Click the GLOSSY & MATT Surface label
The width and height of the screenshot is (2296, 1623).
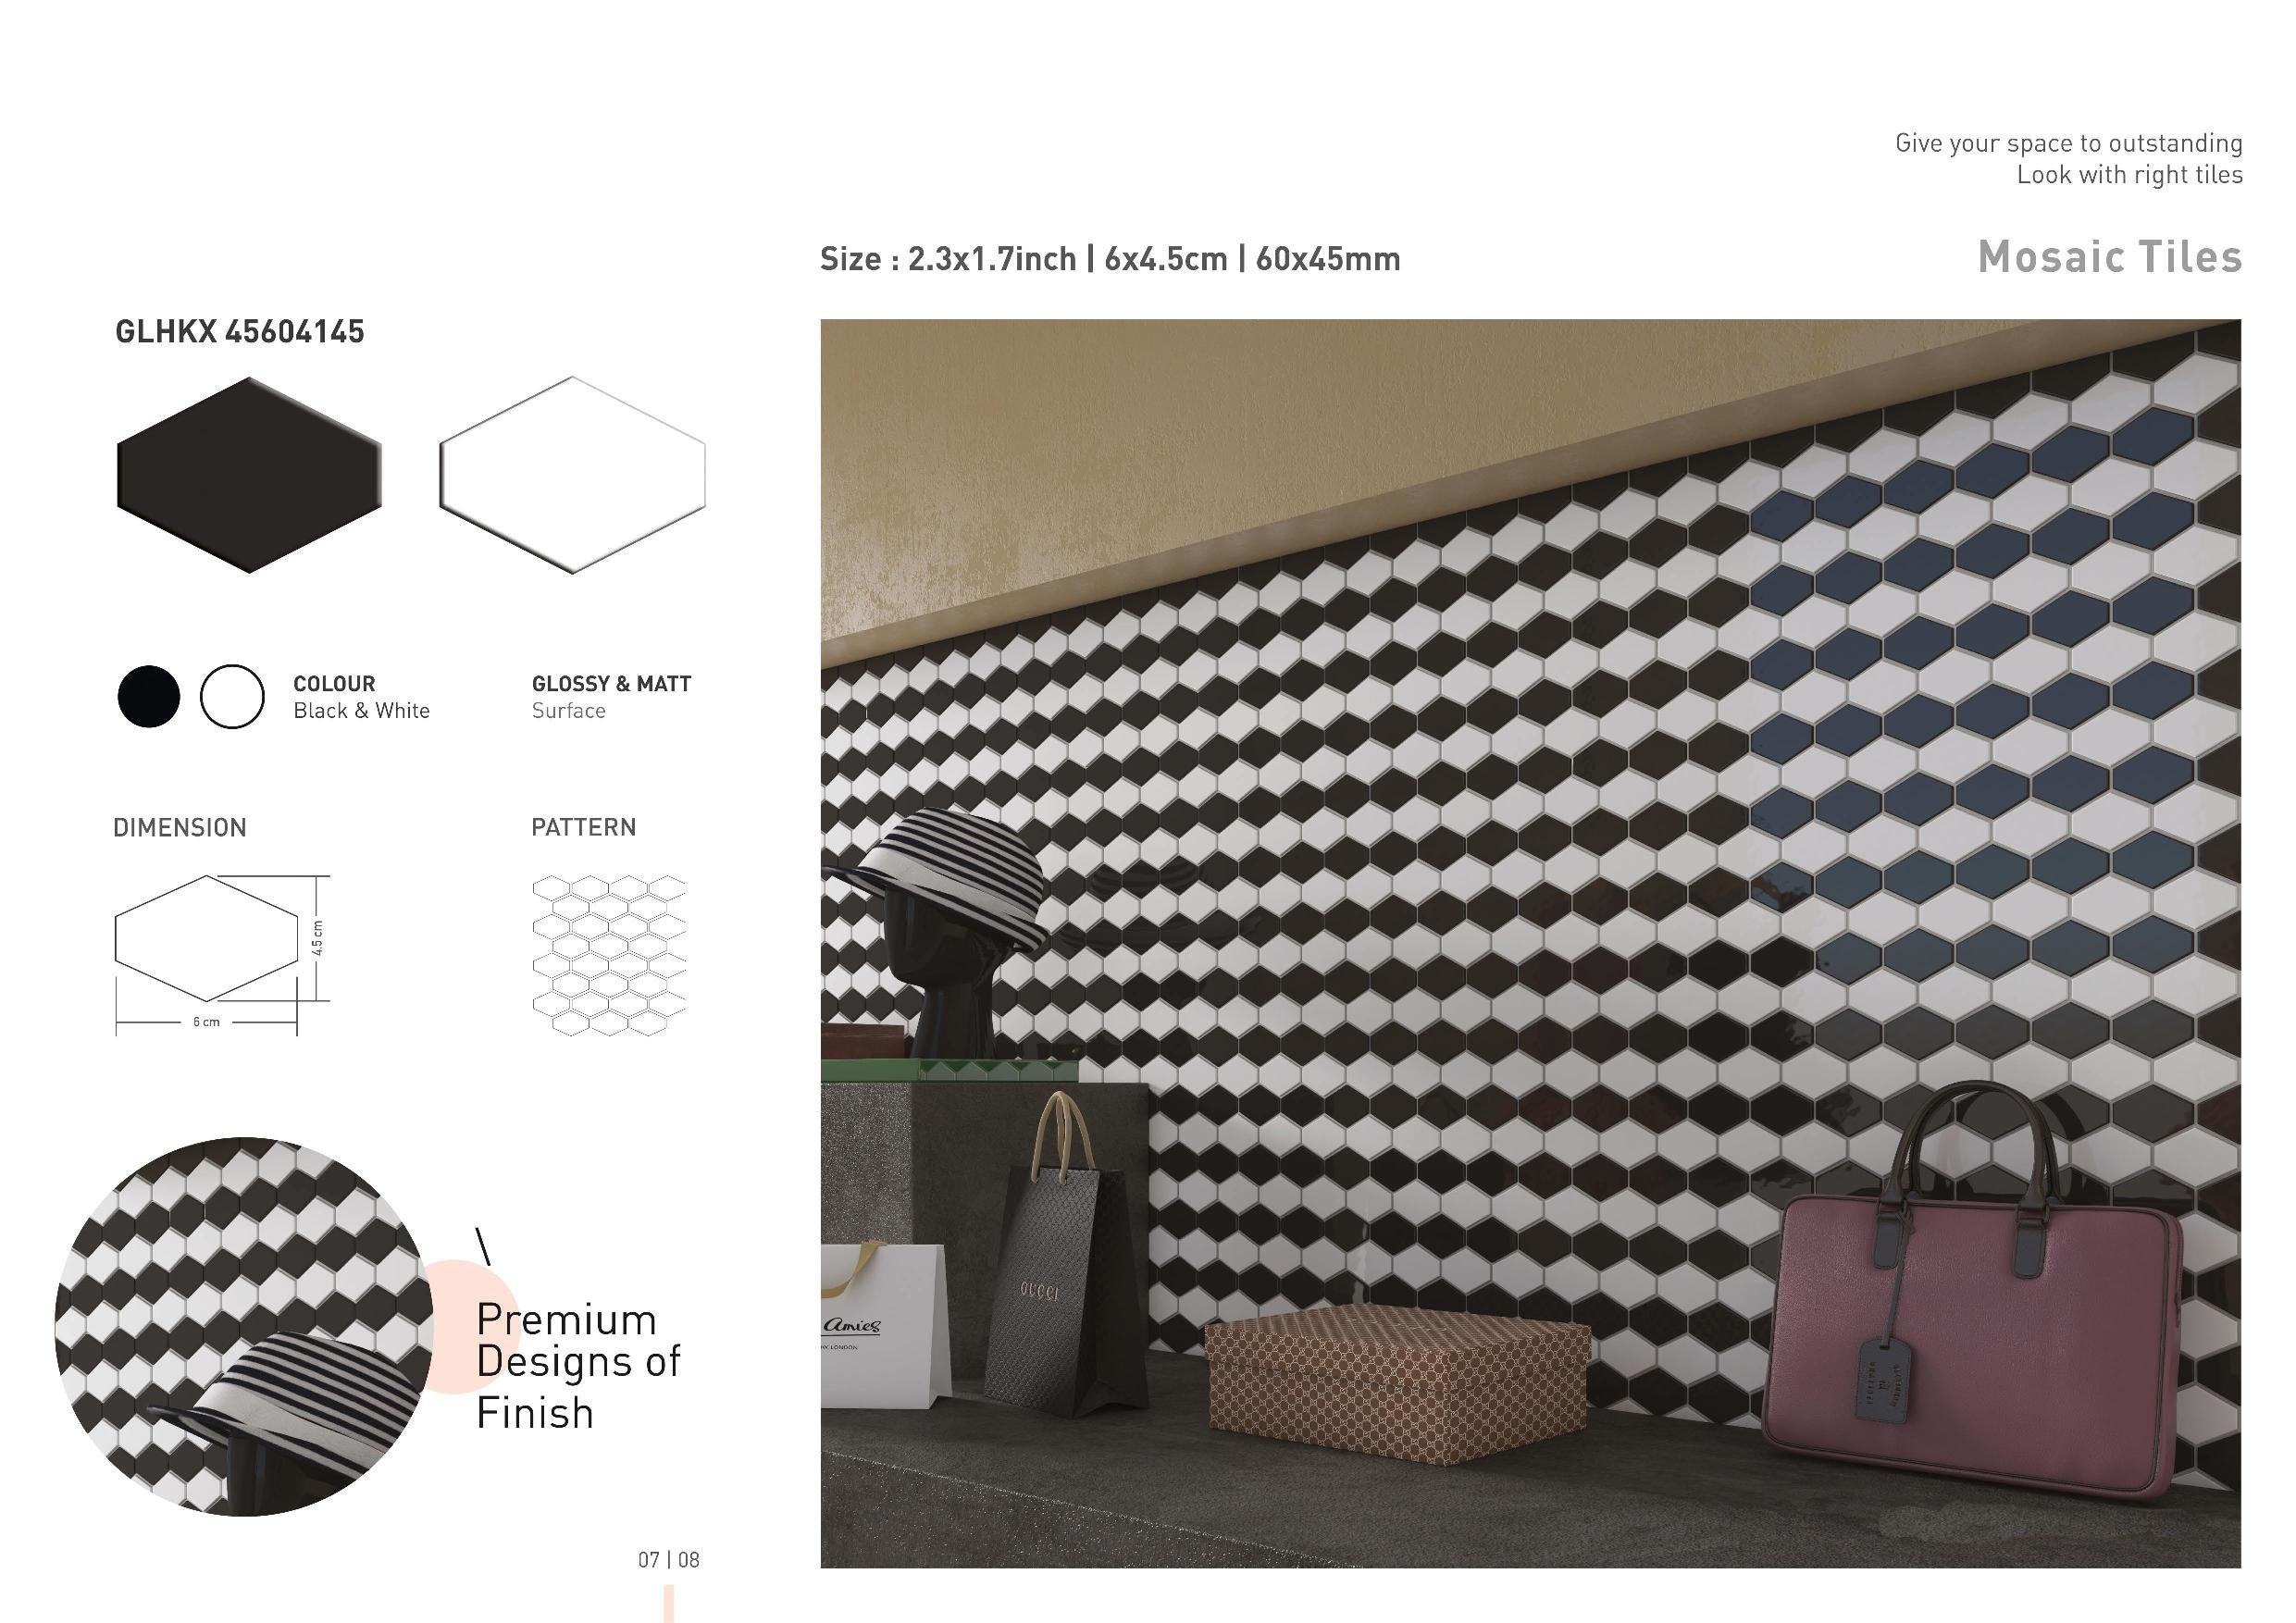611,697
